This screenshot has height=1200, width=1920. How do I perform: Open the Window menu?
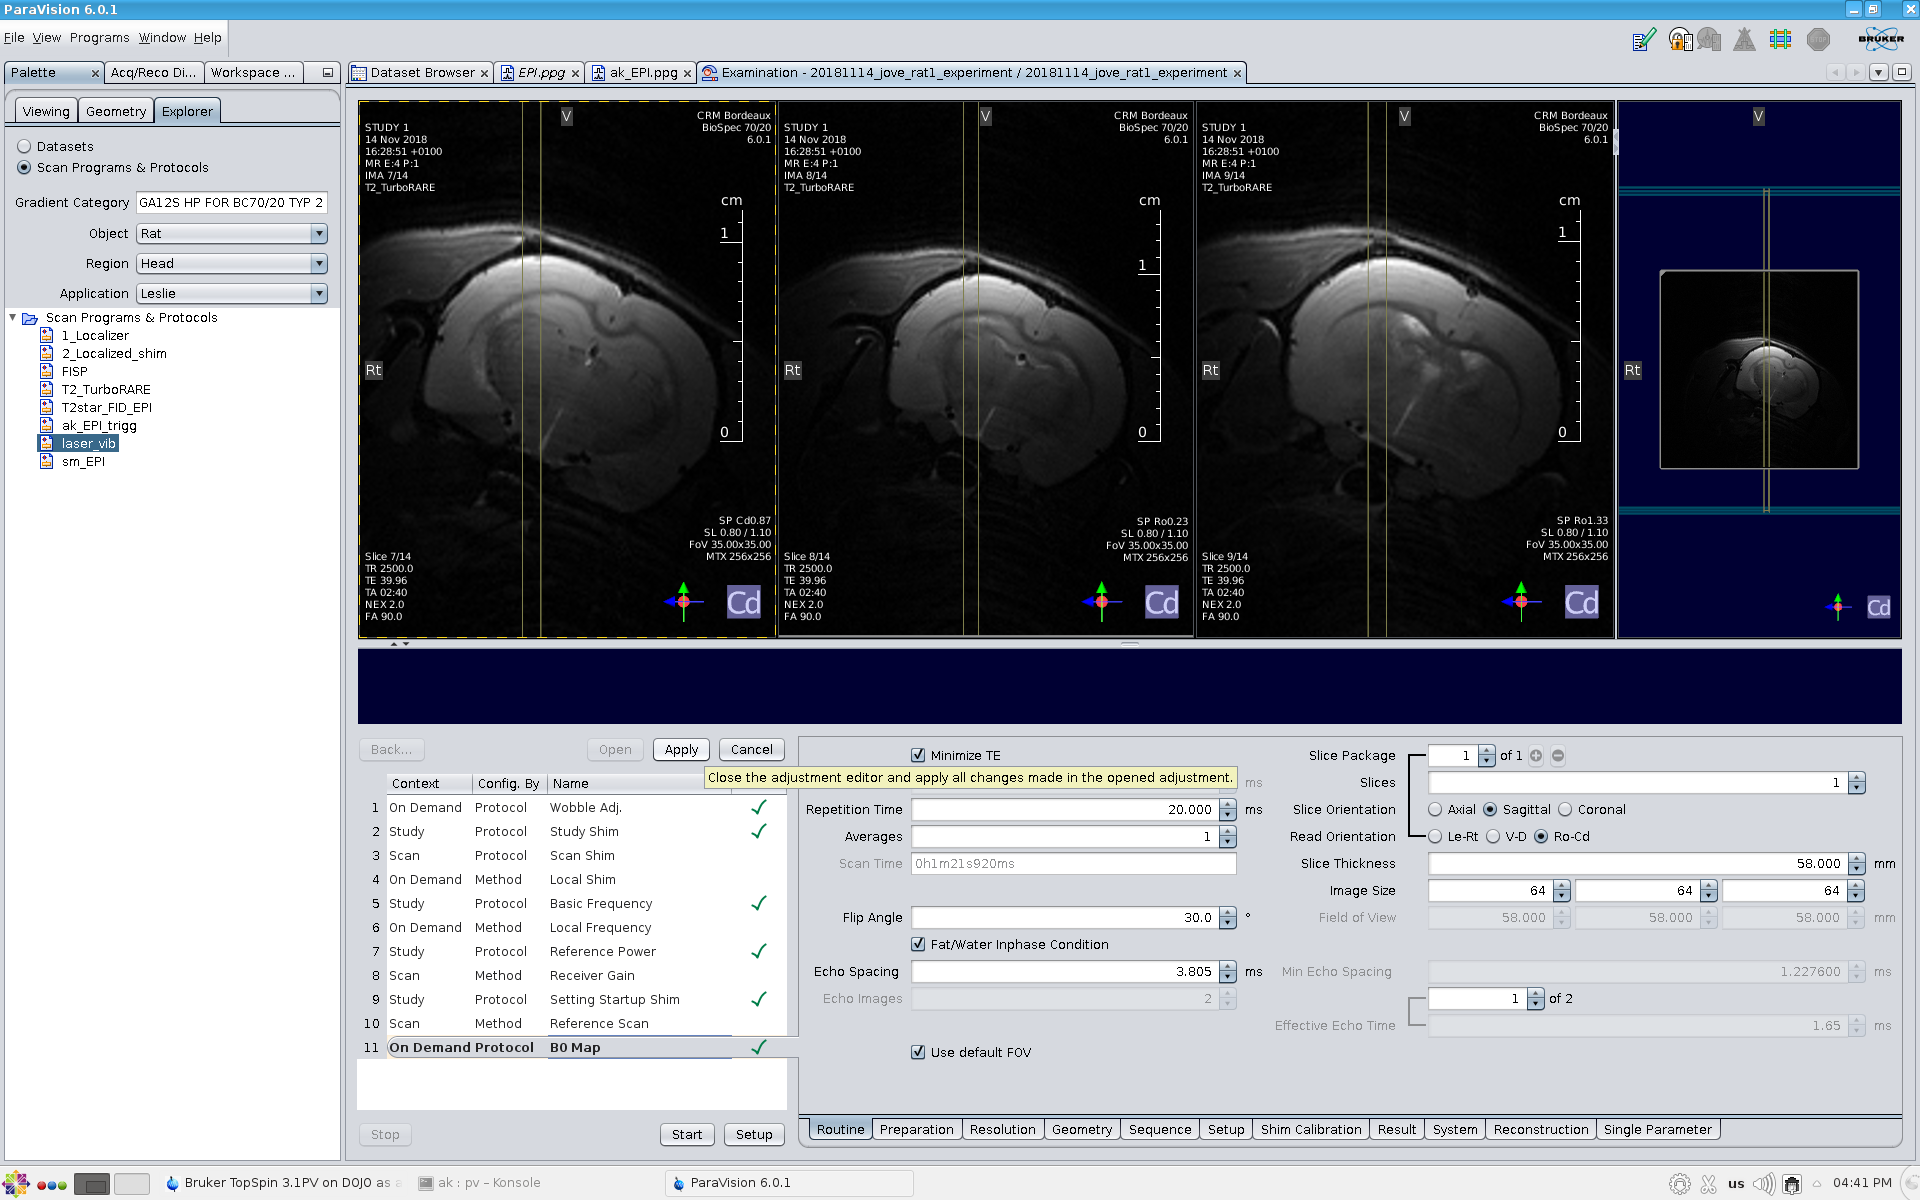[x=162, y=38]
